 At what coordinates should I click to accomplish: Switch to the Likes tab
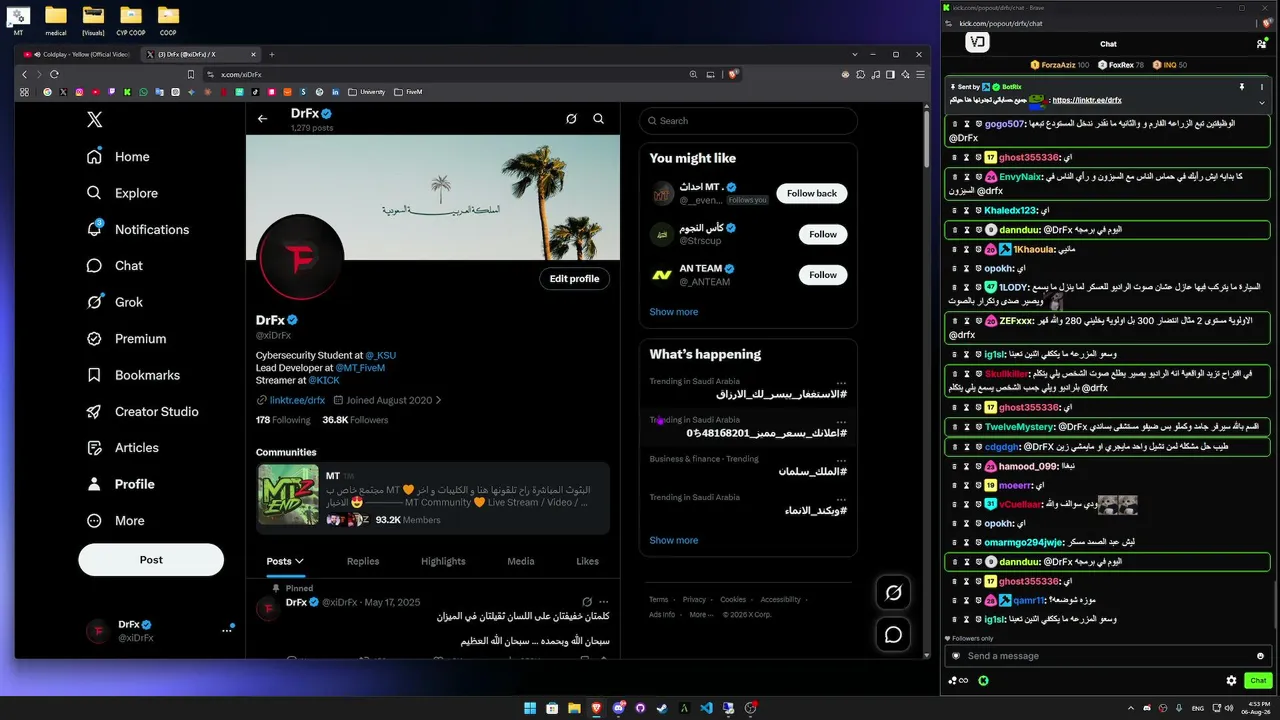[x=588, y=561]
